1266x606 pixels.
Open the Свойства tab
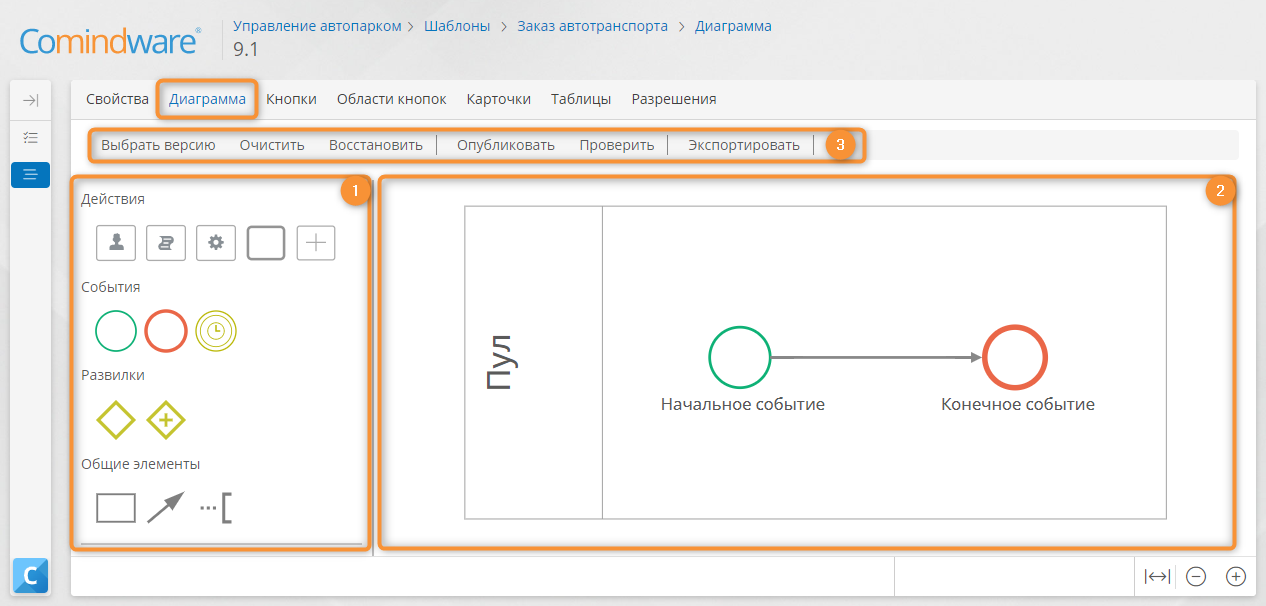(x=117, y=99)
